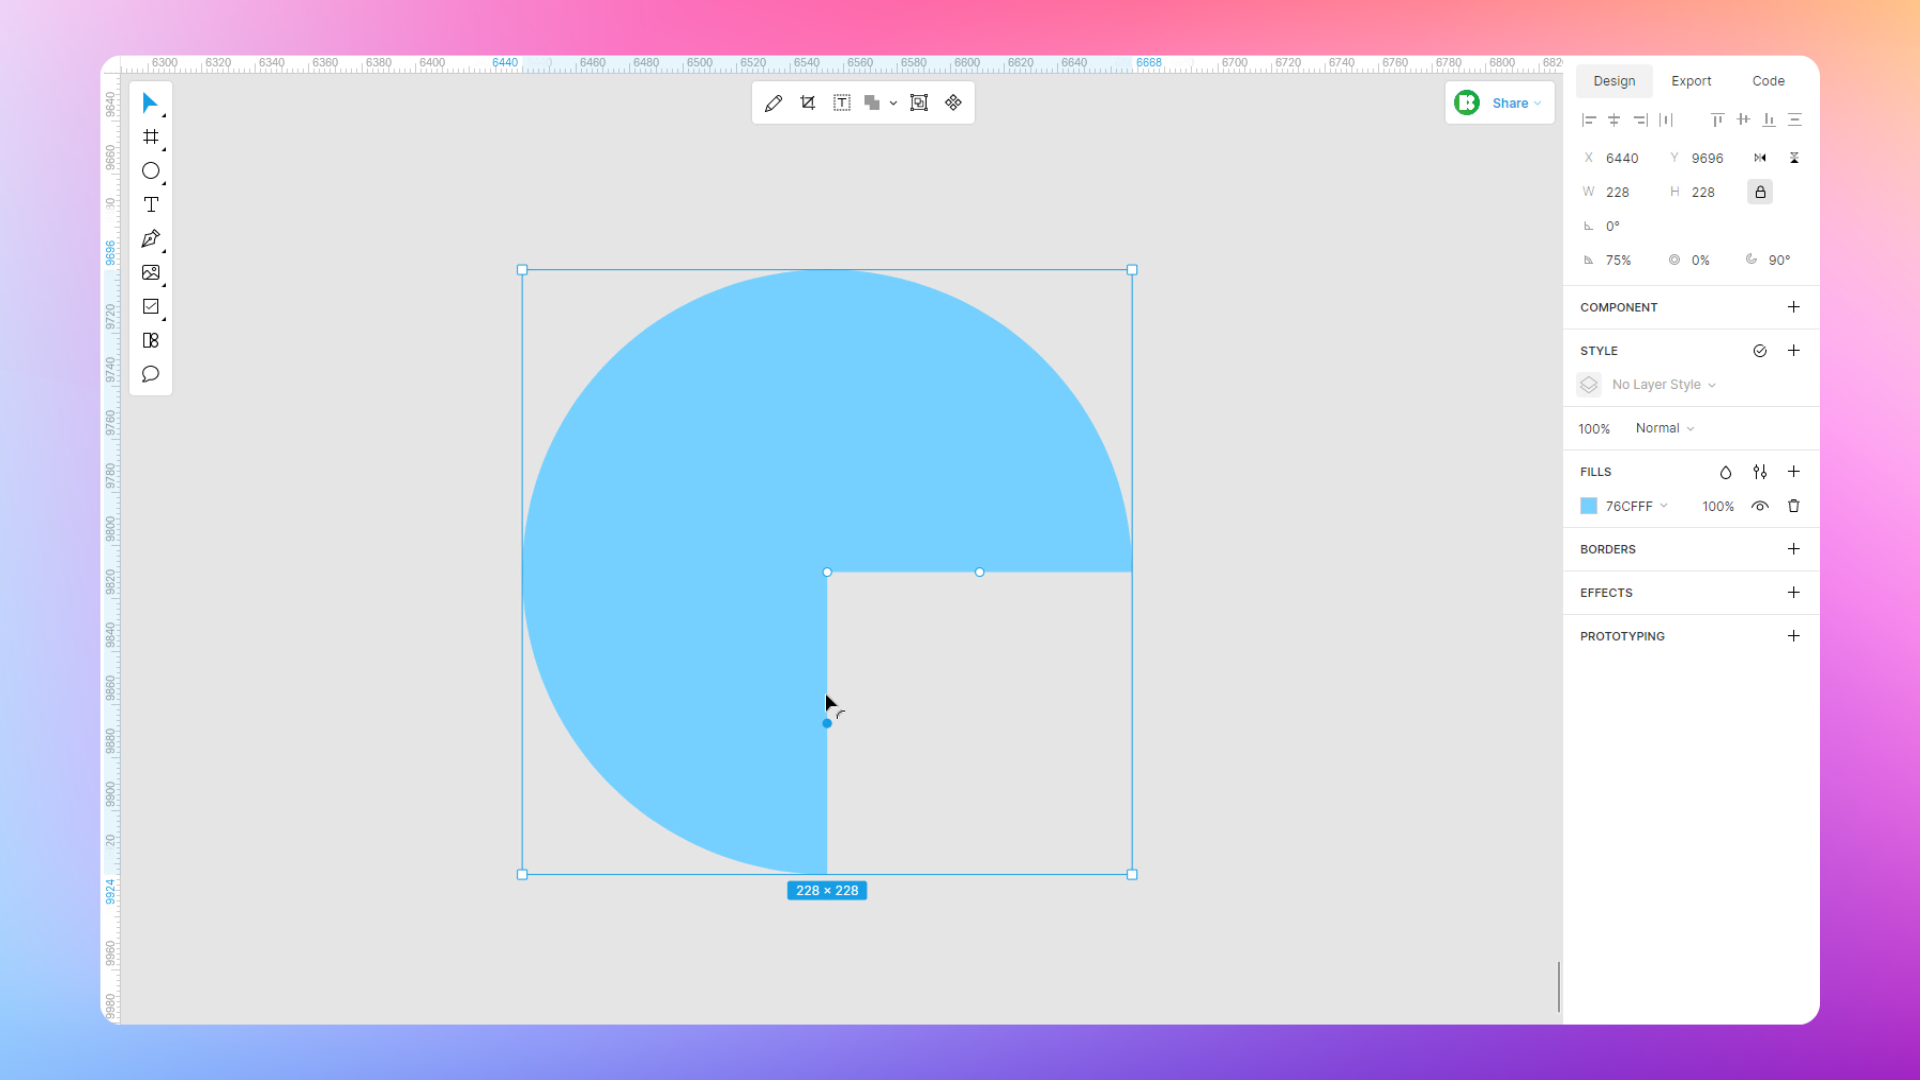
Task: Select the Hand/Move tool
Action: click(x=150, y=103)
